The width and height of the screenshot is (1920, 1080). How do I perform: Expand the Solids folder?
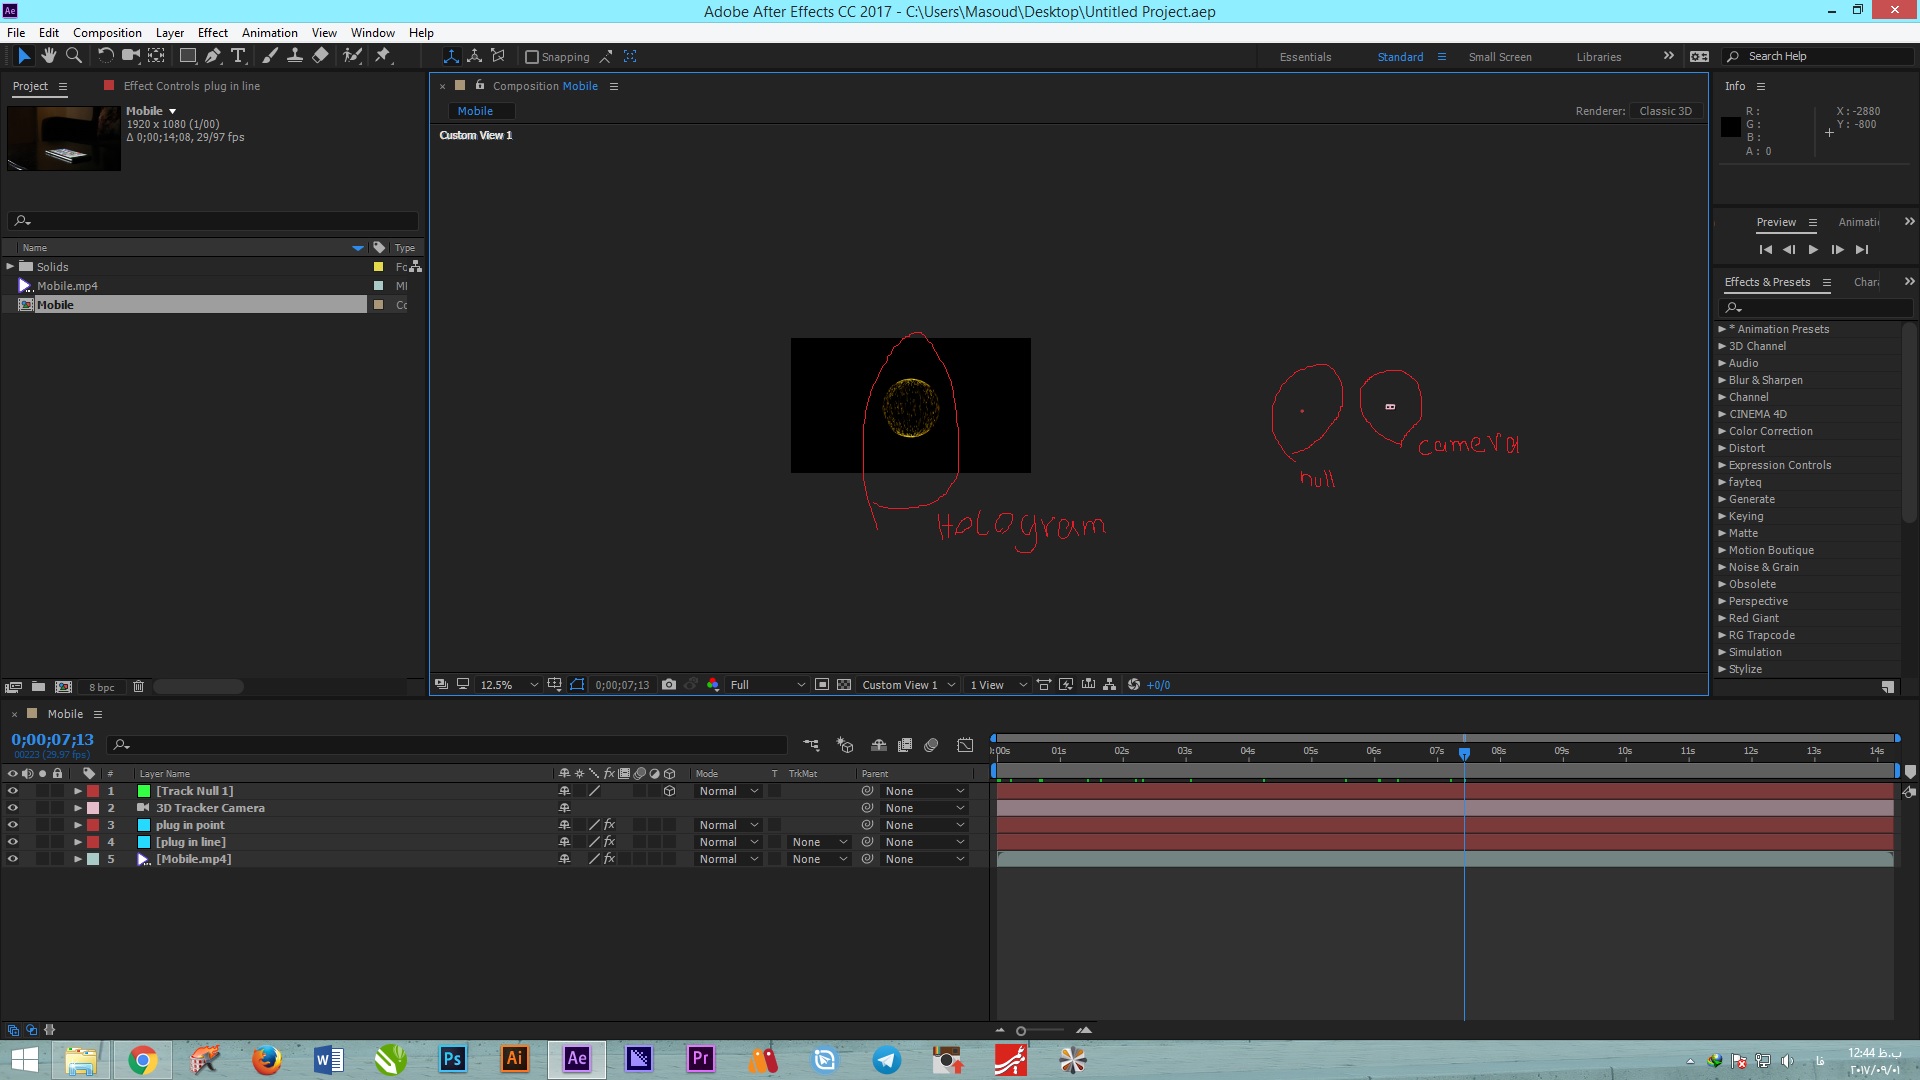[x=10, y=267]
